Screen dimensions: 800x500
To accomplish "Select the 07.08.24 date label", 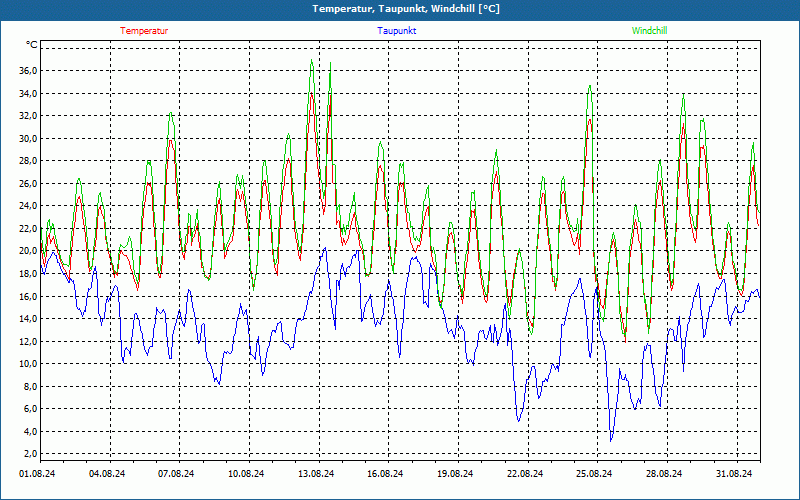I will (x=176, y=473).
